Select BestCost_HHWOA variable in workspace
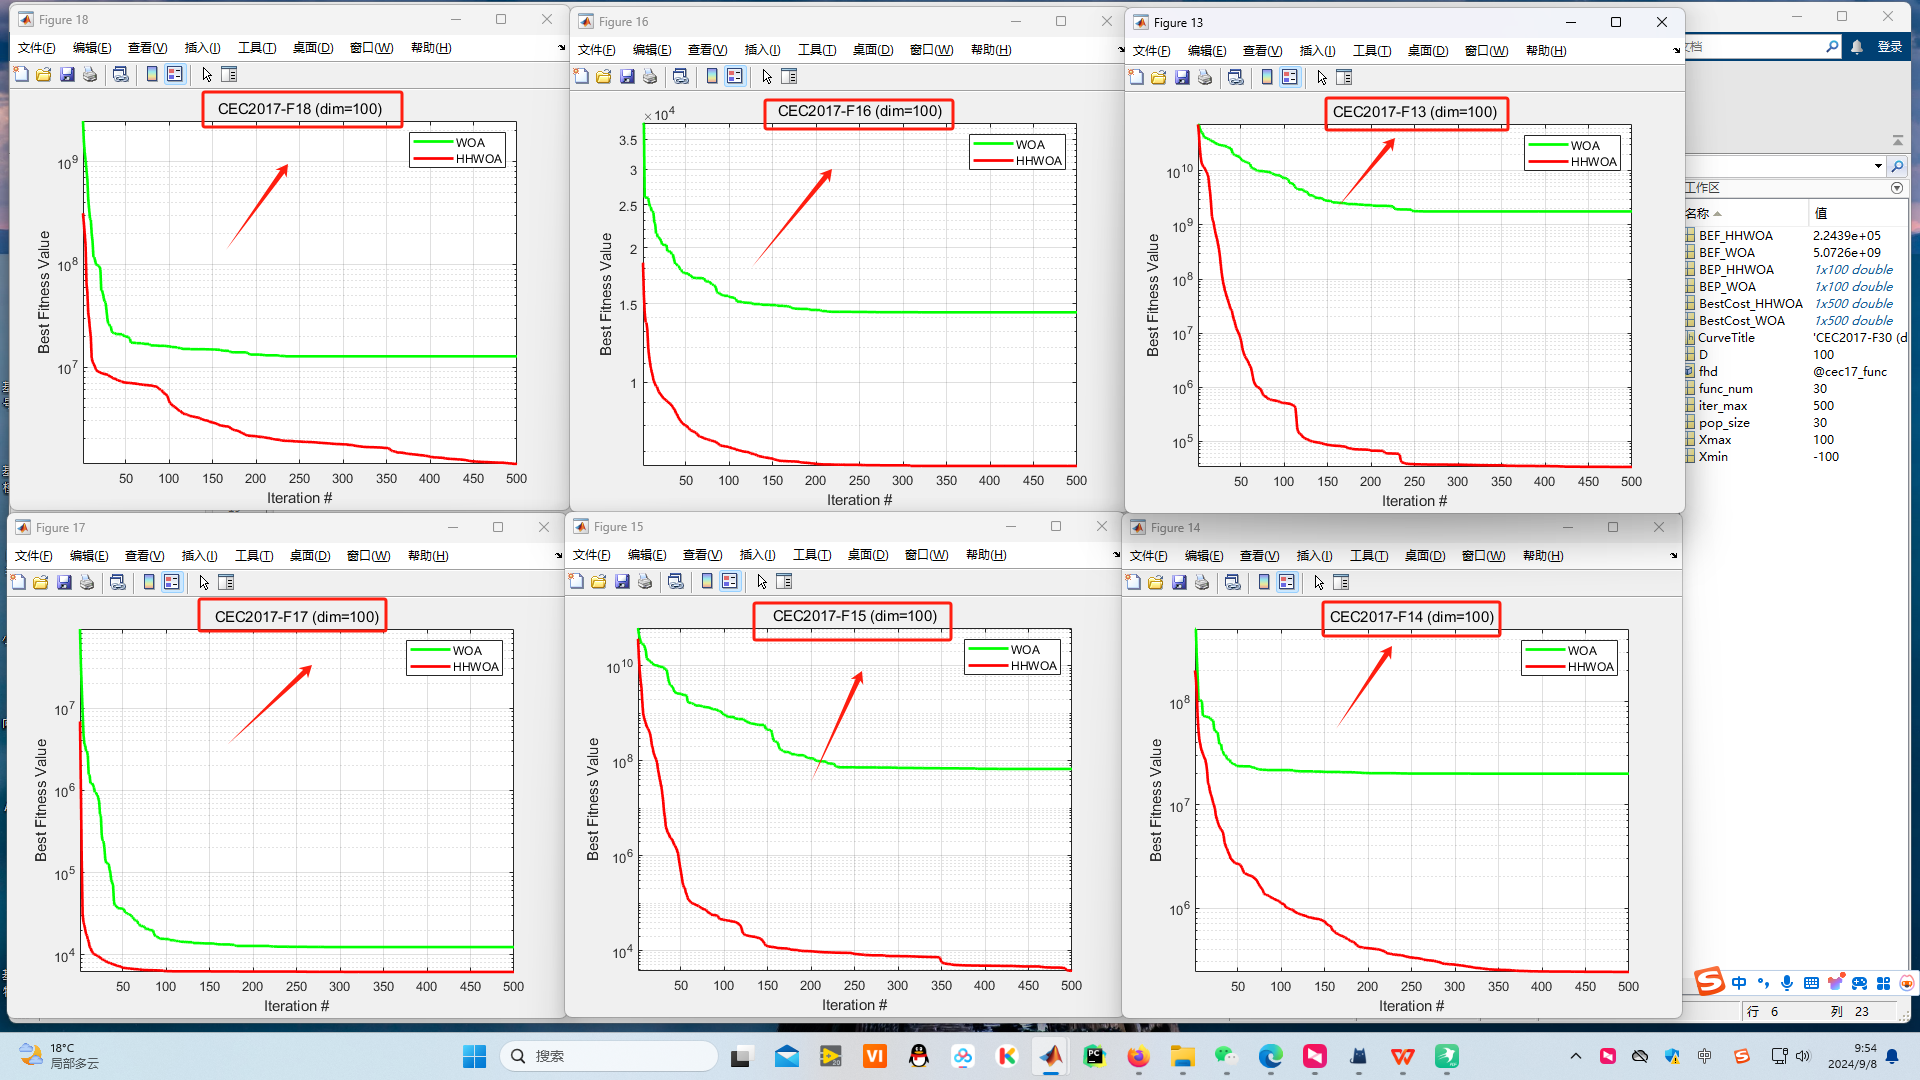 point(1750,304)
